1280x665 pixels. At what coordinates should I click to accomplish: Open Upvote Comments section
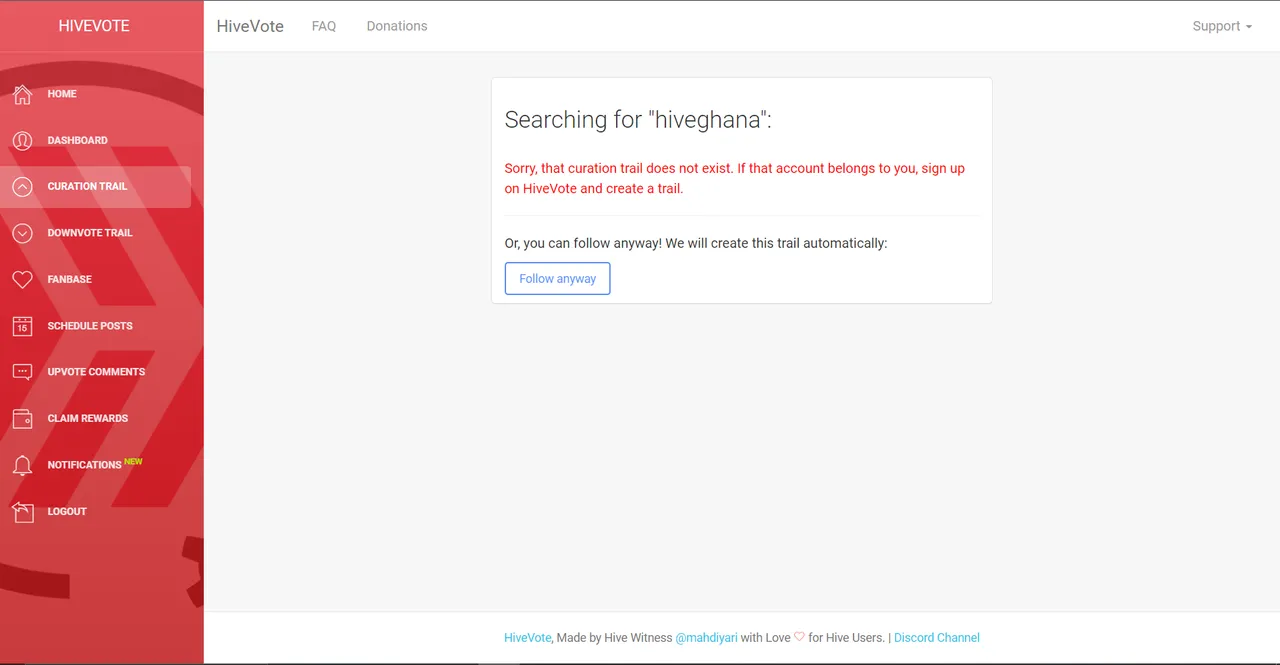coord(96,372)
